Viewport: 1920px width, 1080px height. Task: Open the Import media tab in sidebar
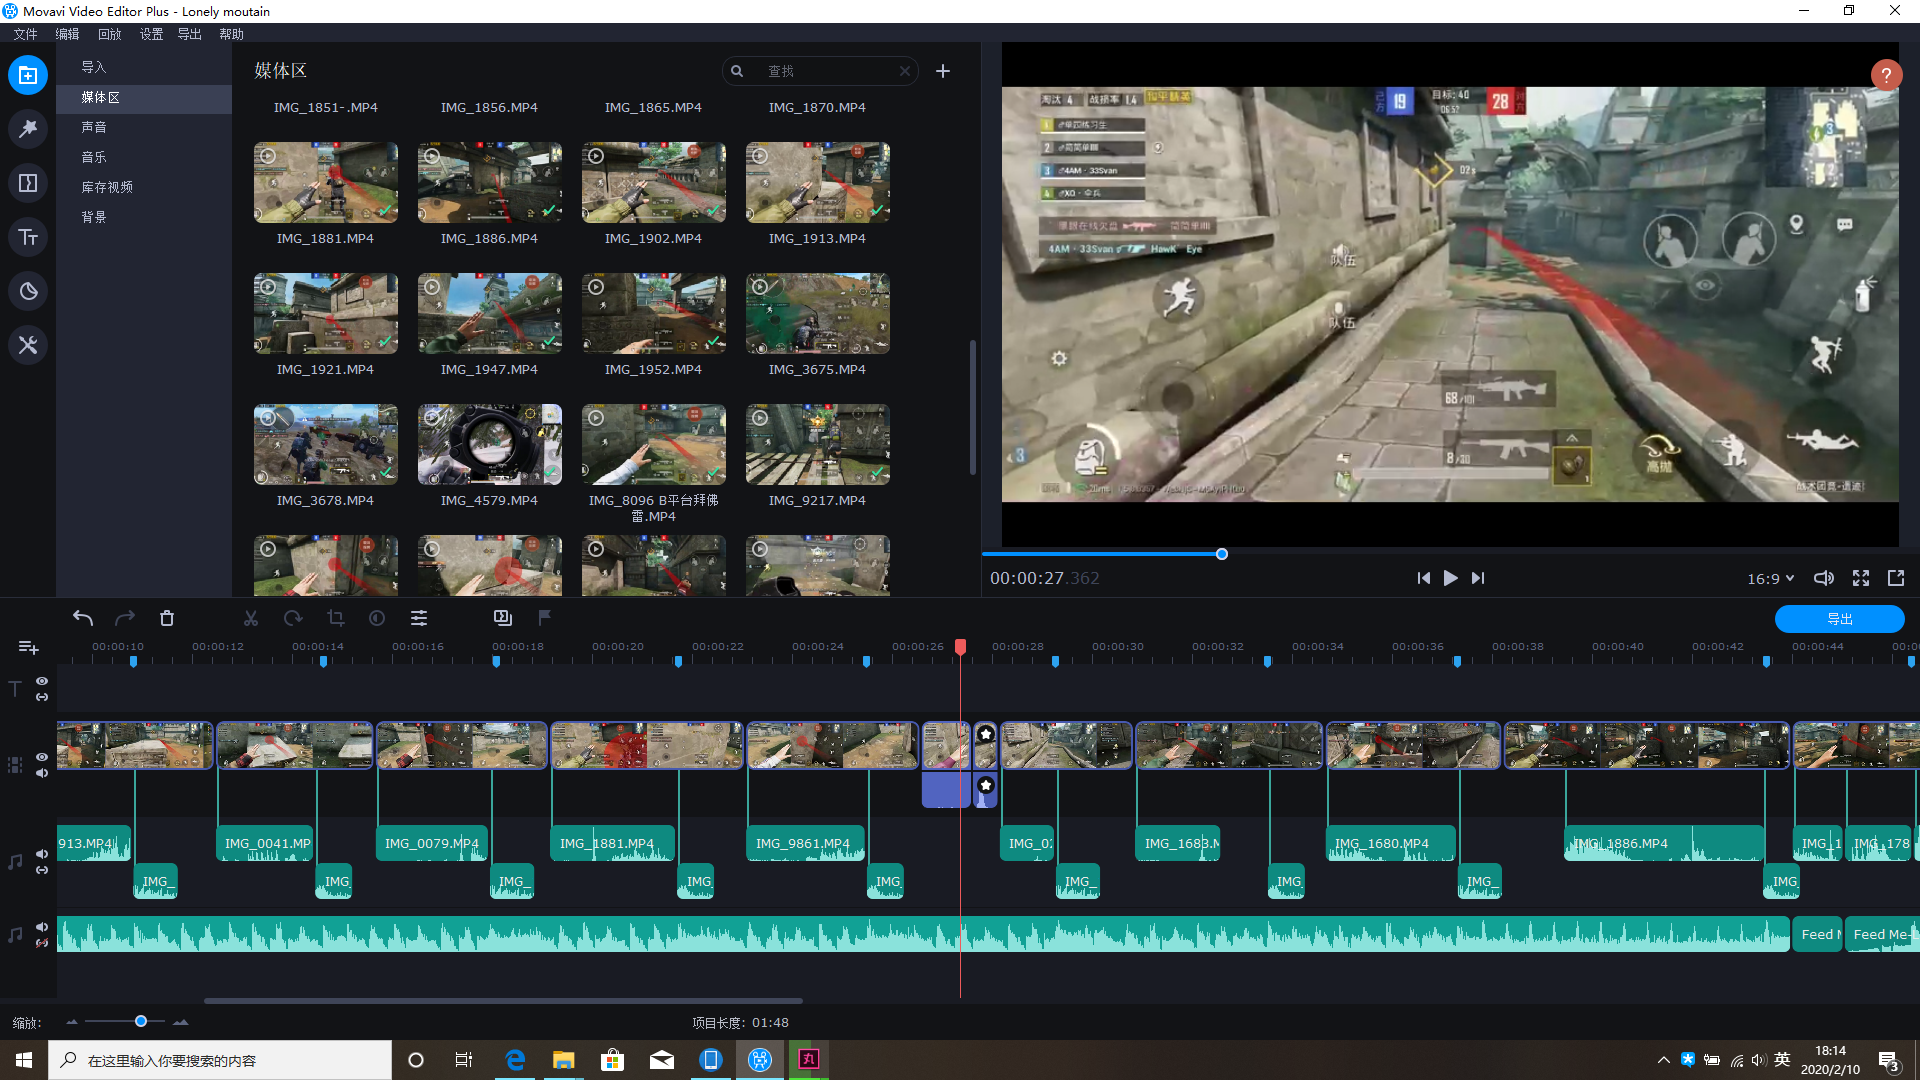coord(28,75)
